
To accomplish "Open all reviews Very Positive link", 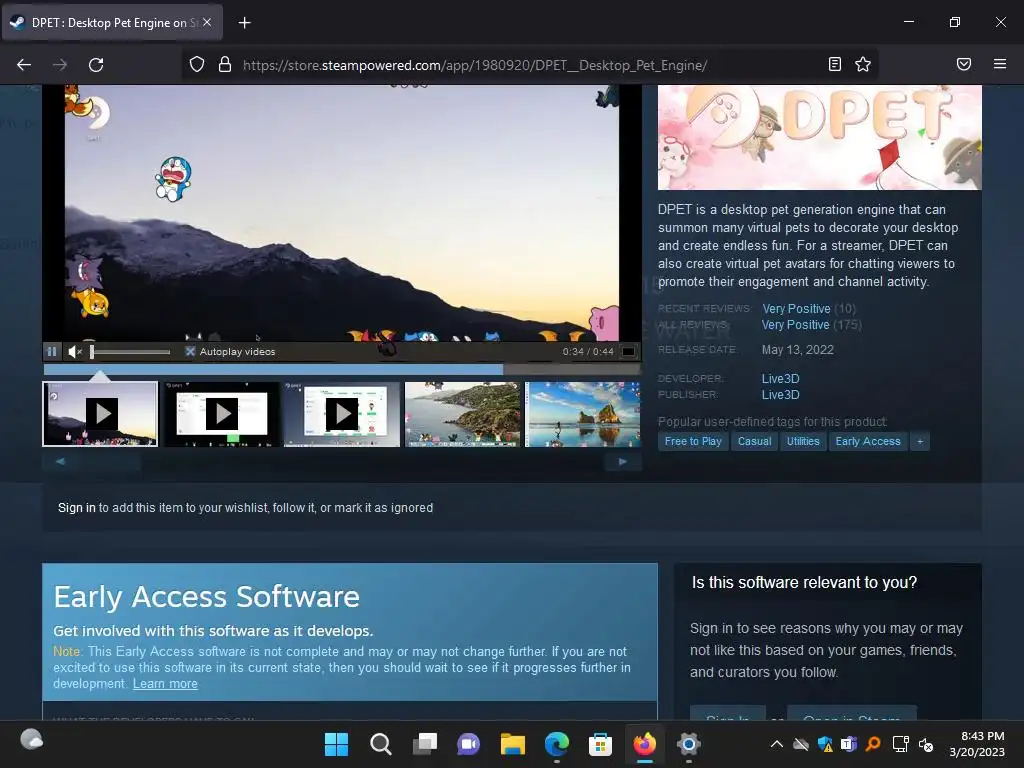I will (x=795, y=325).
